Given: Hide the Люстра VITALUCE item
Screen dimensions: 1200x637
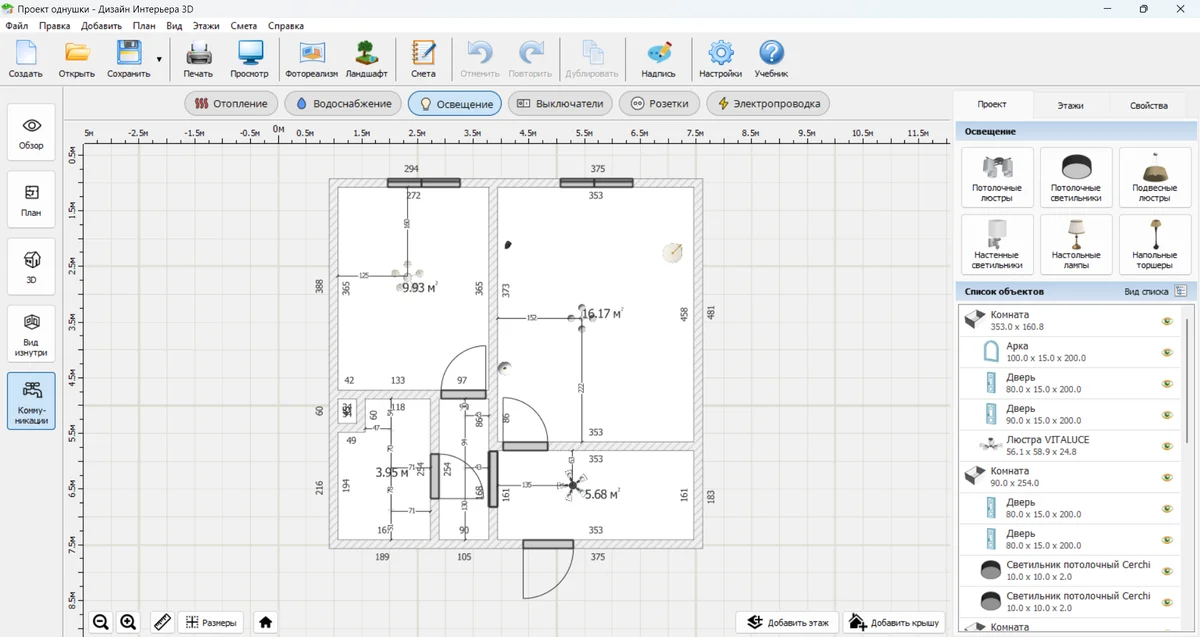Looking at the screenshot, I should pos(1166,446).
